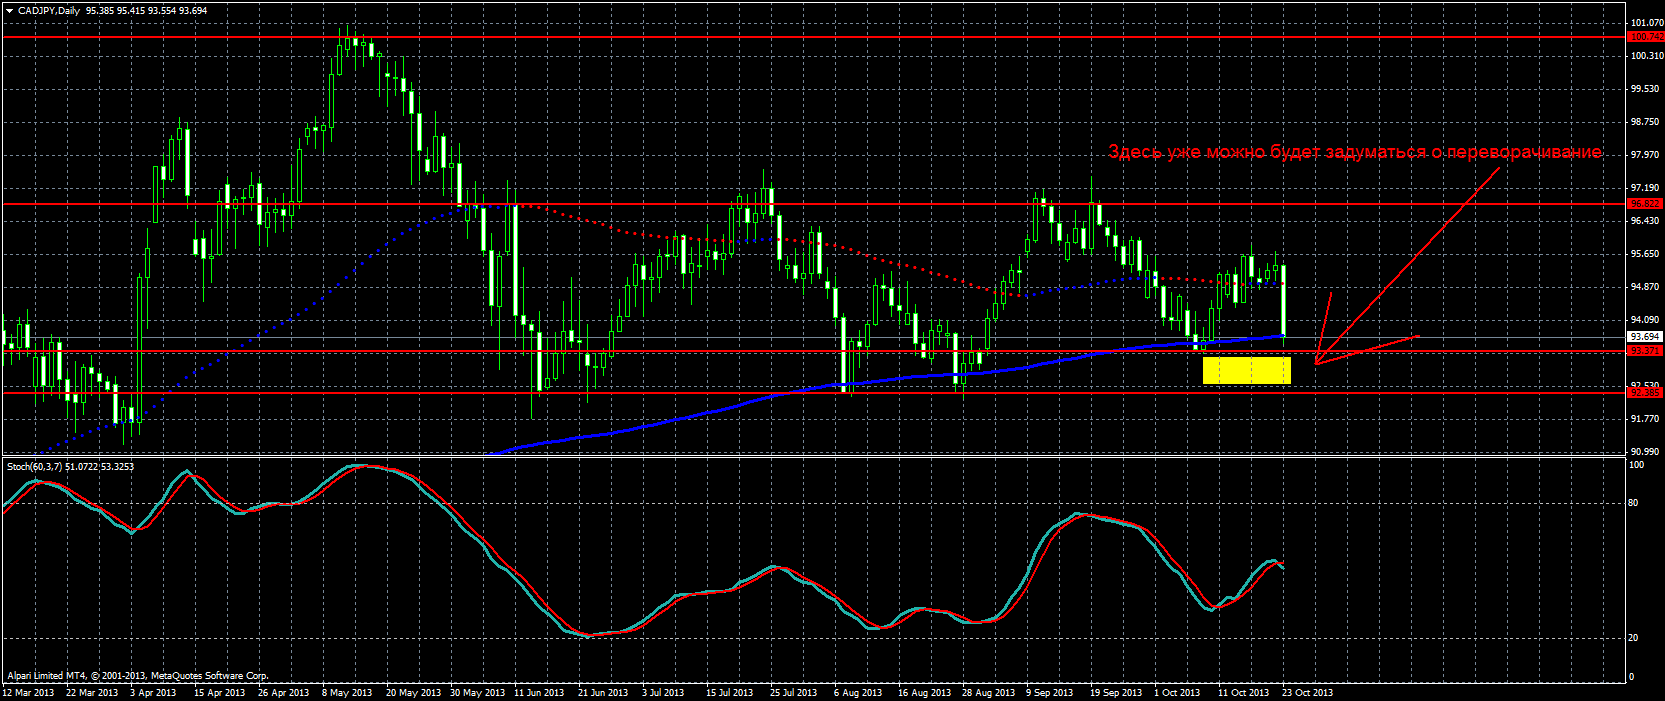Click the 23 Oct 2013 date label
Screen dimensions: 1665x701
(x=1307, y=693)
